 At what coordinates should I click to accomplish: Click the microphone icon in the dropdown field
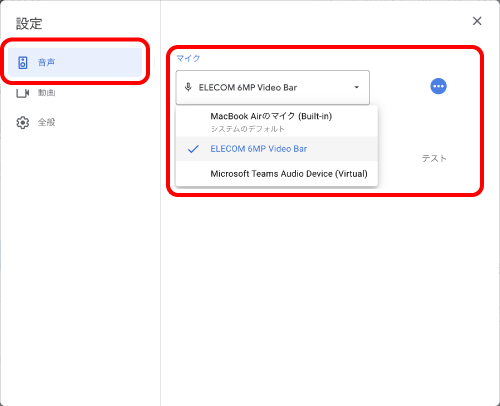[188, 87]
